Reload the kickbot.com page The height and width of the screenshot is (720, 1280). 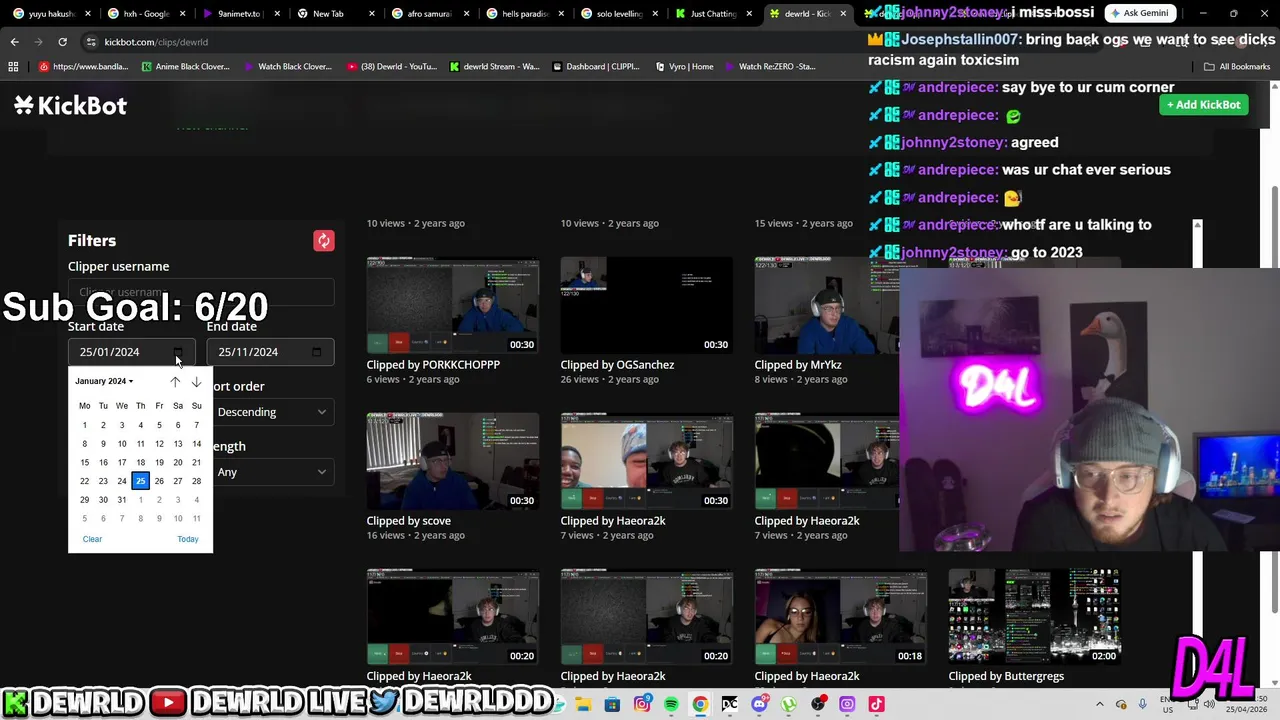62,42
